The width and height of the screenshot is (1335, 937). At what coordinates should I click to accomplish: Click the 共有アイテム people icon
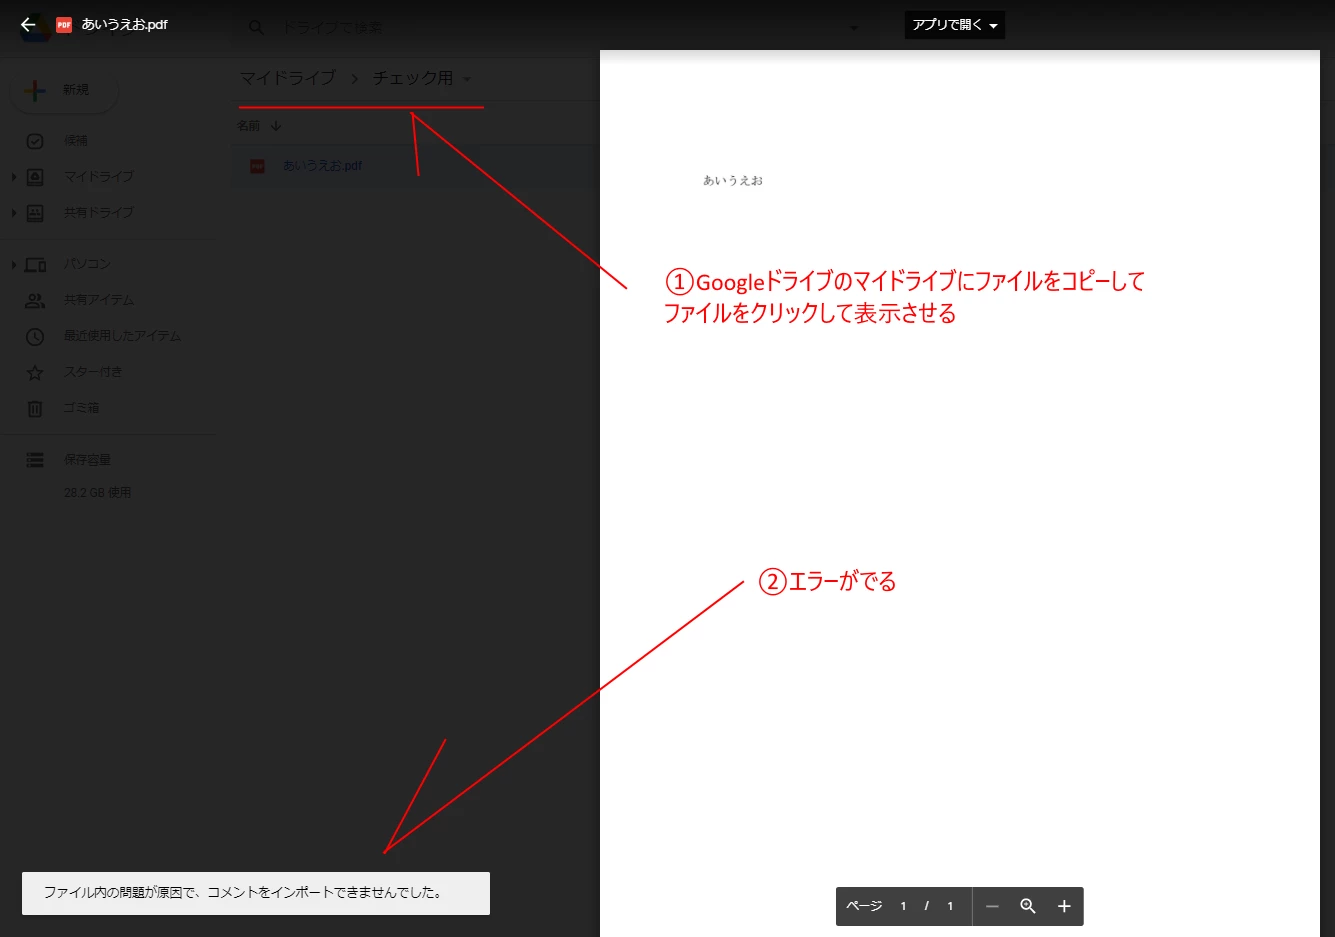[x=35, y=300]
